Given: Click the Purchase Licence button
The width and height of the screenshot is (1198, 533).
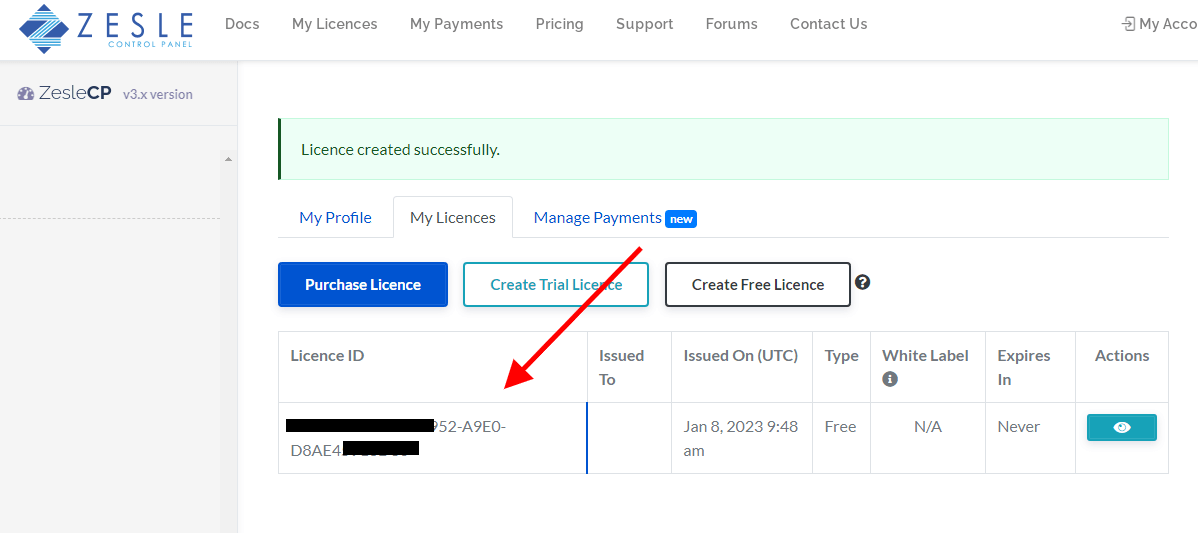Looking at the screenshot, I should tap(363, 285).
